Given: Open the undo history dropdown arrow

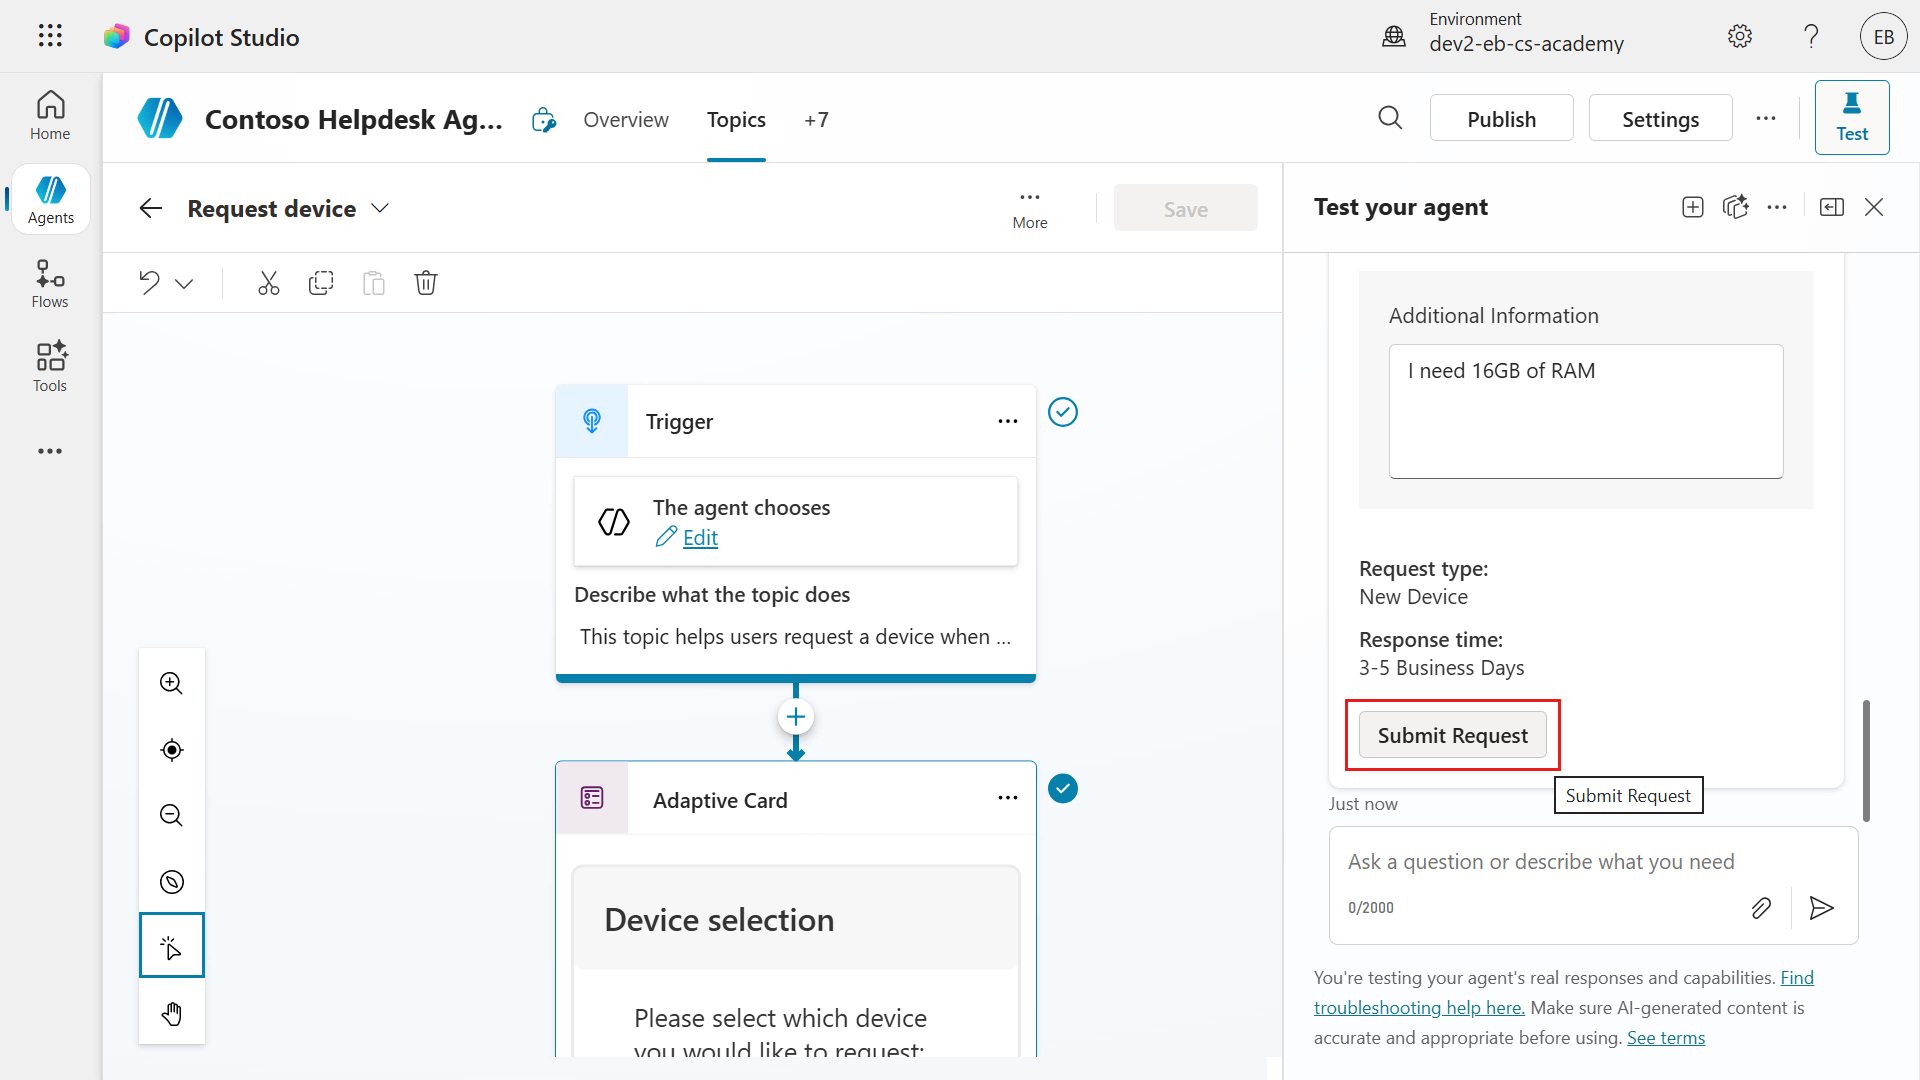Looking at the screenshot, I should pos(184,284).
